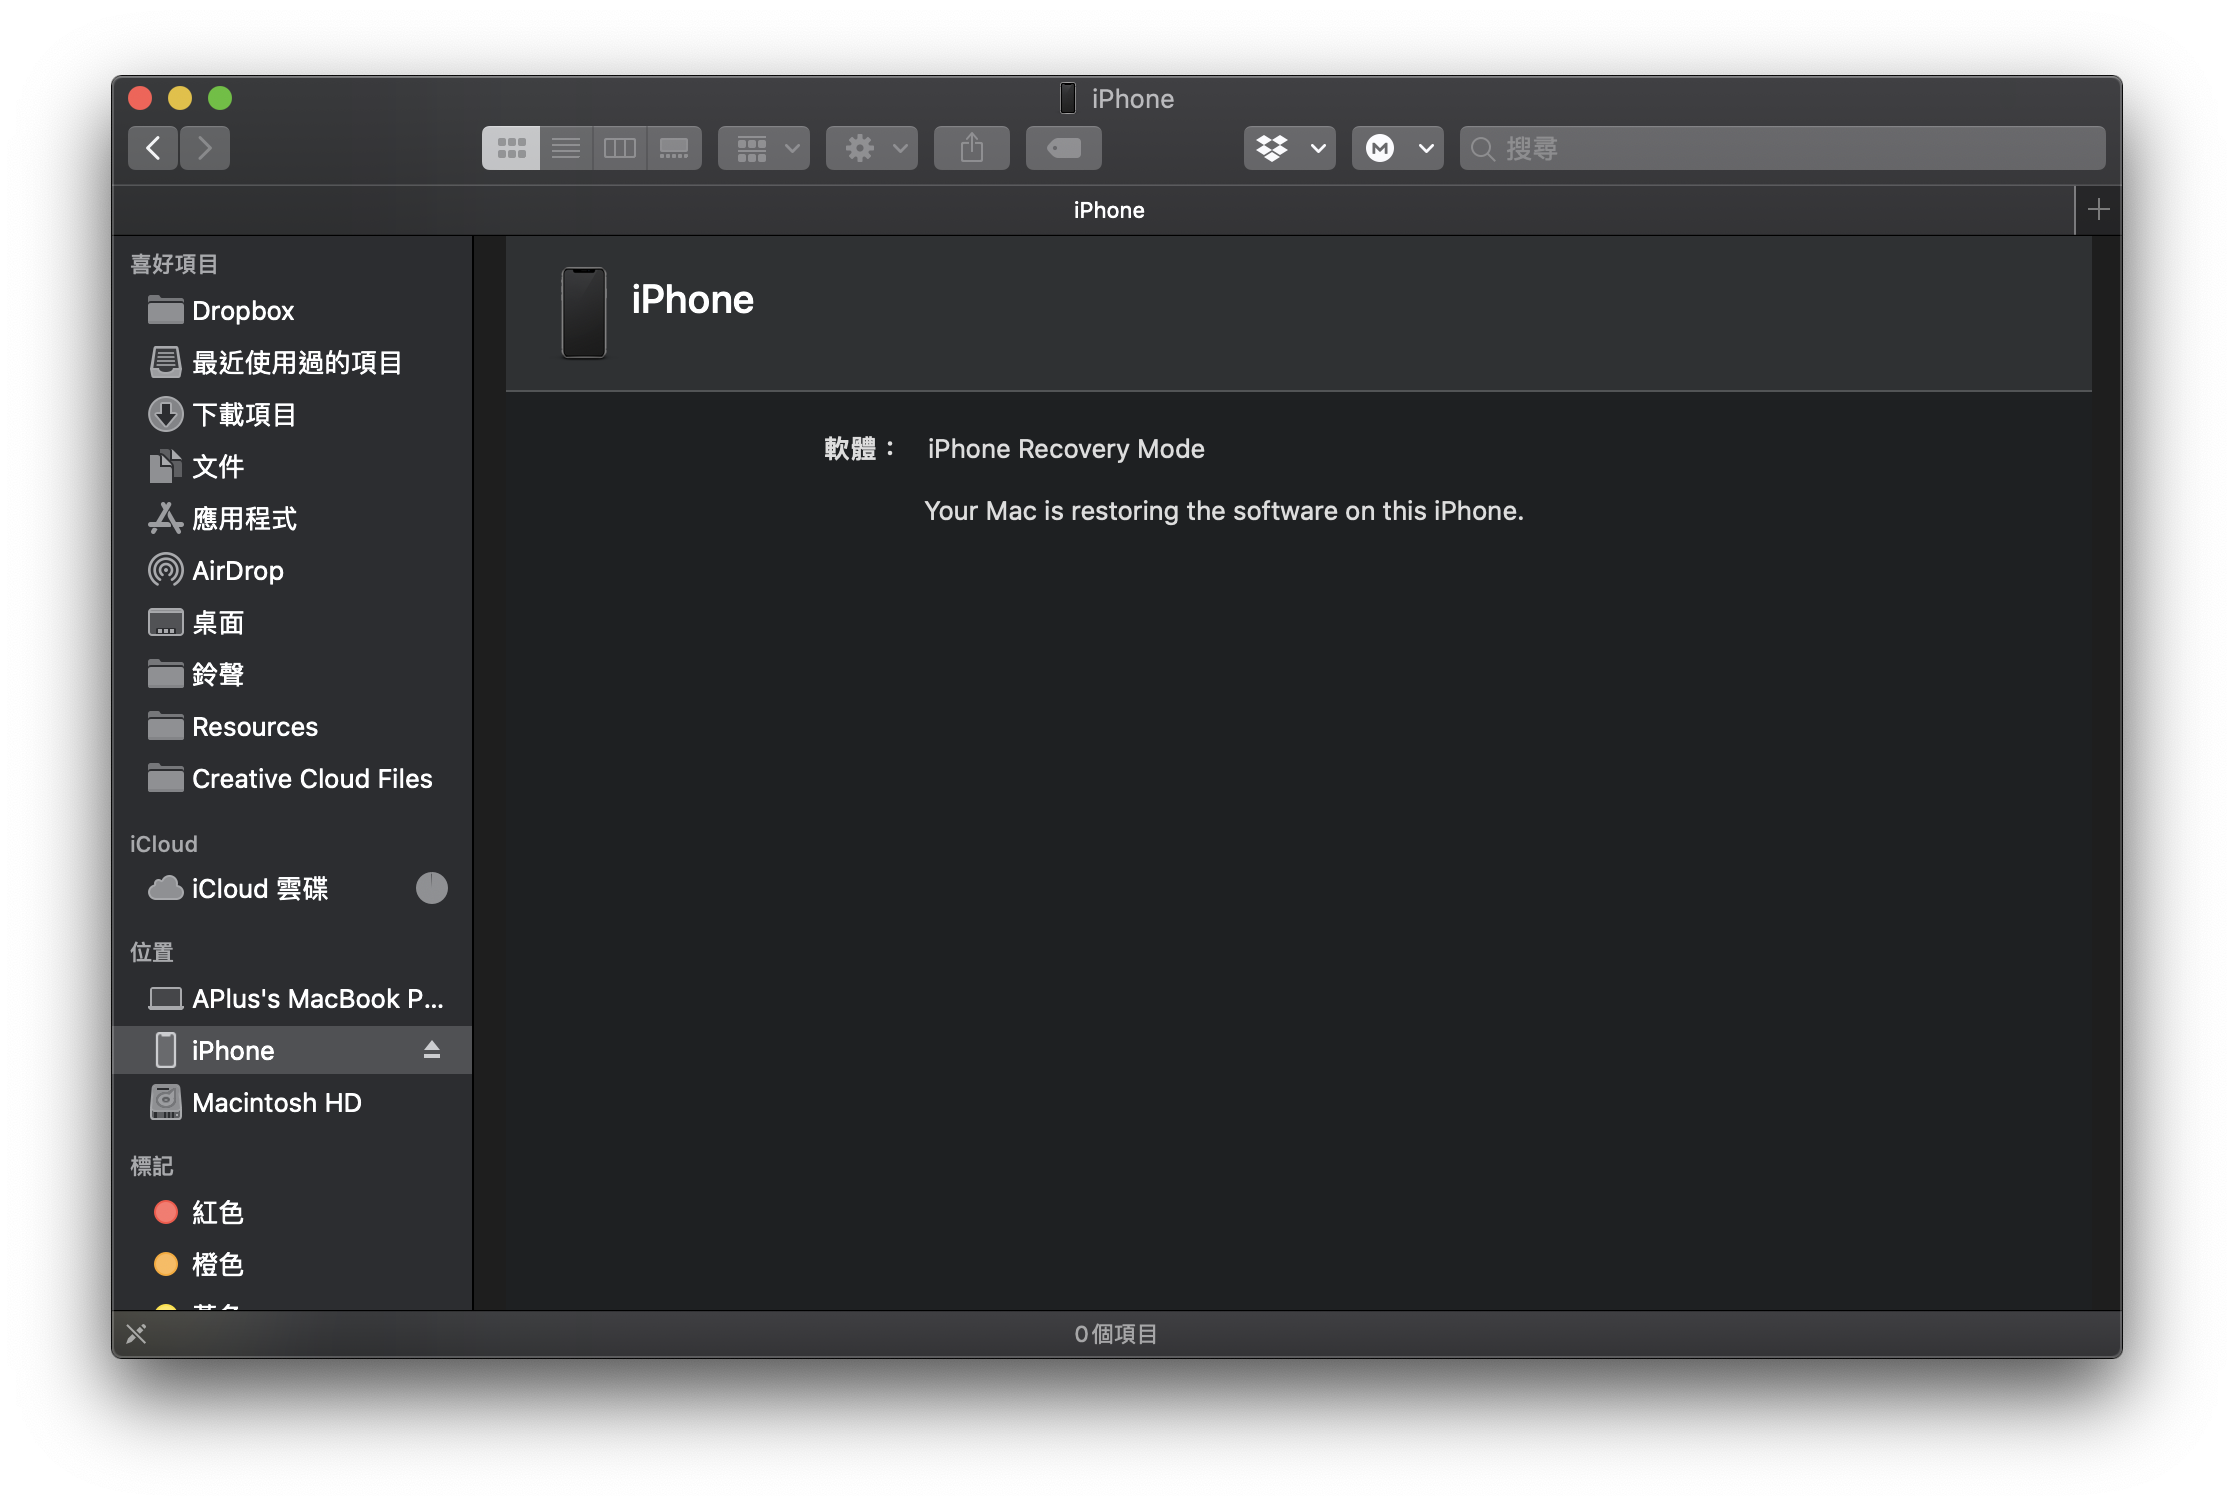
Task: Switch to list view
Action: [x=566, y=148]
